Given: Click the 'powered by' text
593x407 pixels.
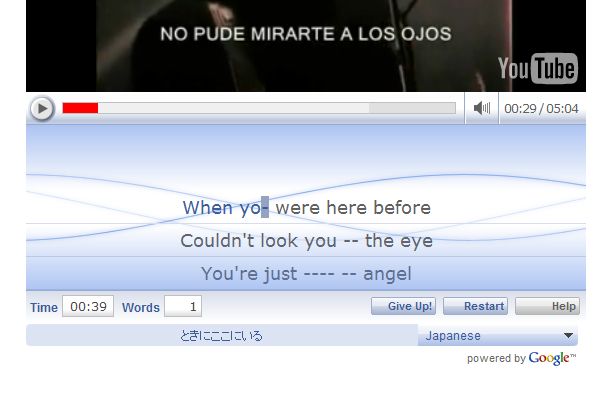Looking at the screenshot, I should [x=496, y=358].
